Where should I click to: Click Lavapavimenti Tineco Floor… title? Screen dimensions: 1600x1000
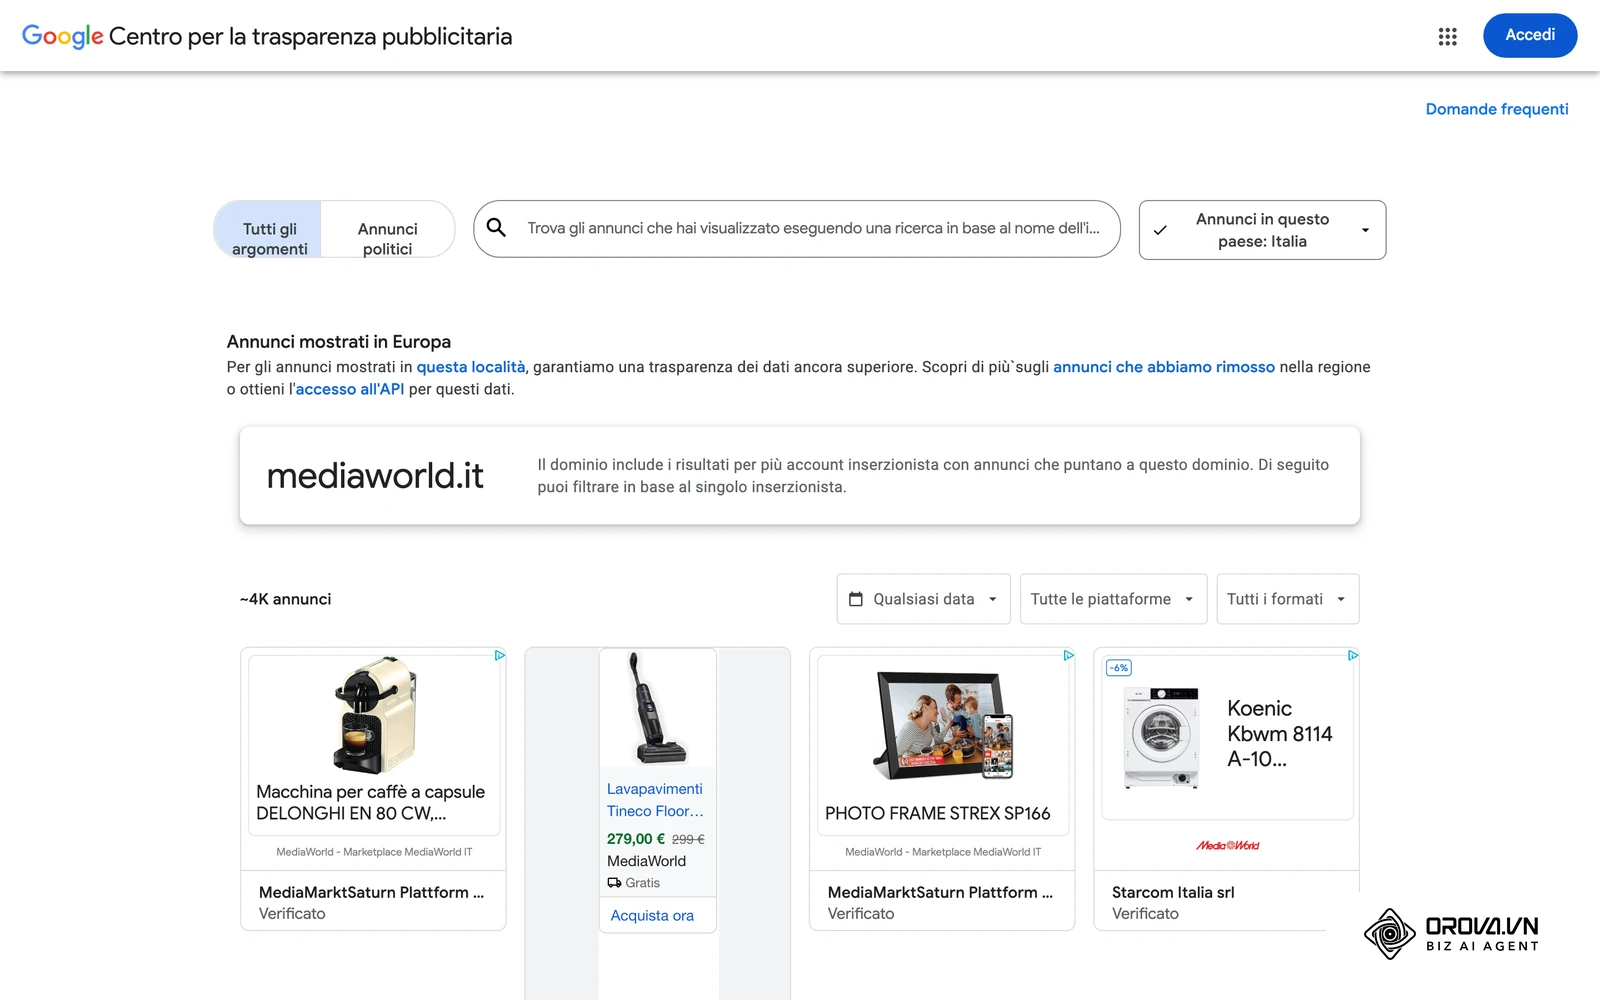click(x=655, y=800)
